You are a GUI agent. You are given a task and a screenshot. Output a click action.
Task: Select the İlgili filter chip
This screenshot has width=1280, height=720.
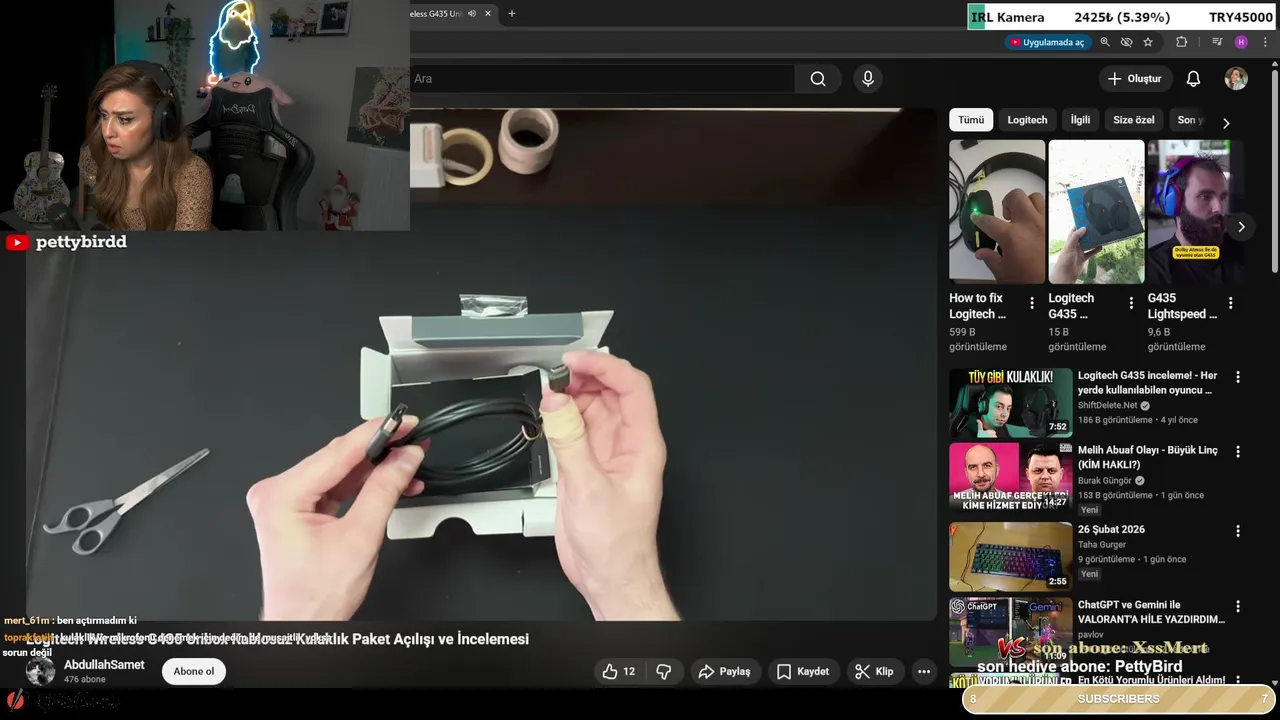pyautogui.click(x=1080, y=120)
